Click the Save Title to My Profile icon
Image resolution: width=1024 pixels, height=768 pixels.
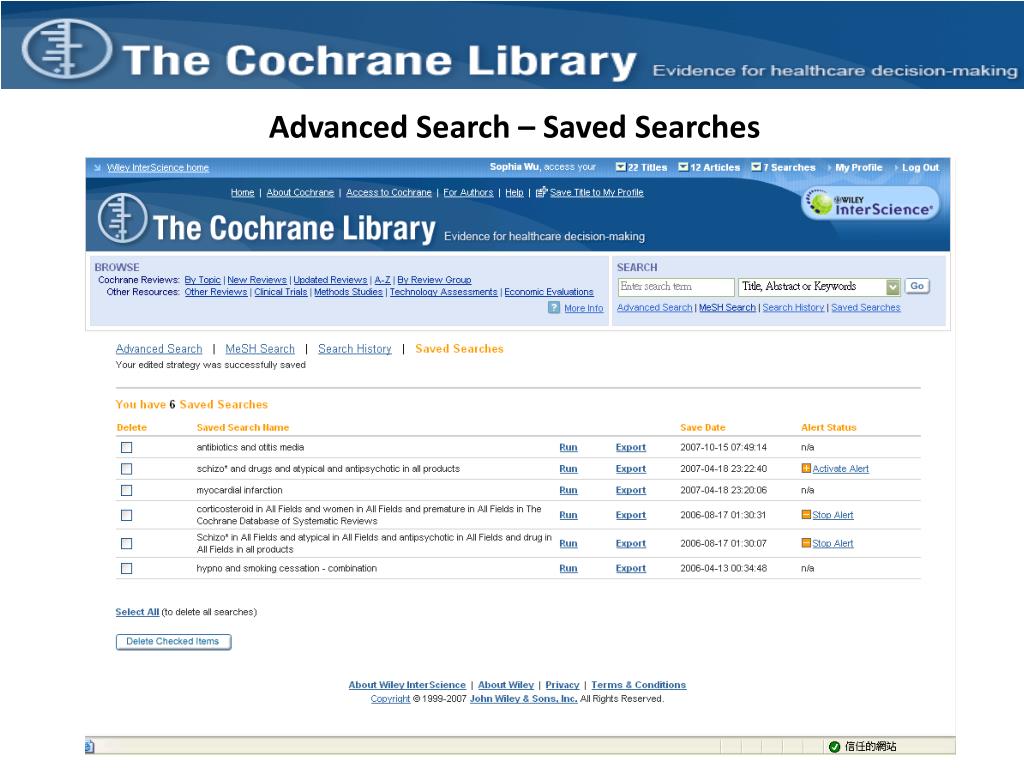[541, 192]
